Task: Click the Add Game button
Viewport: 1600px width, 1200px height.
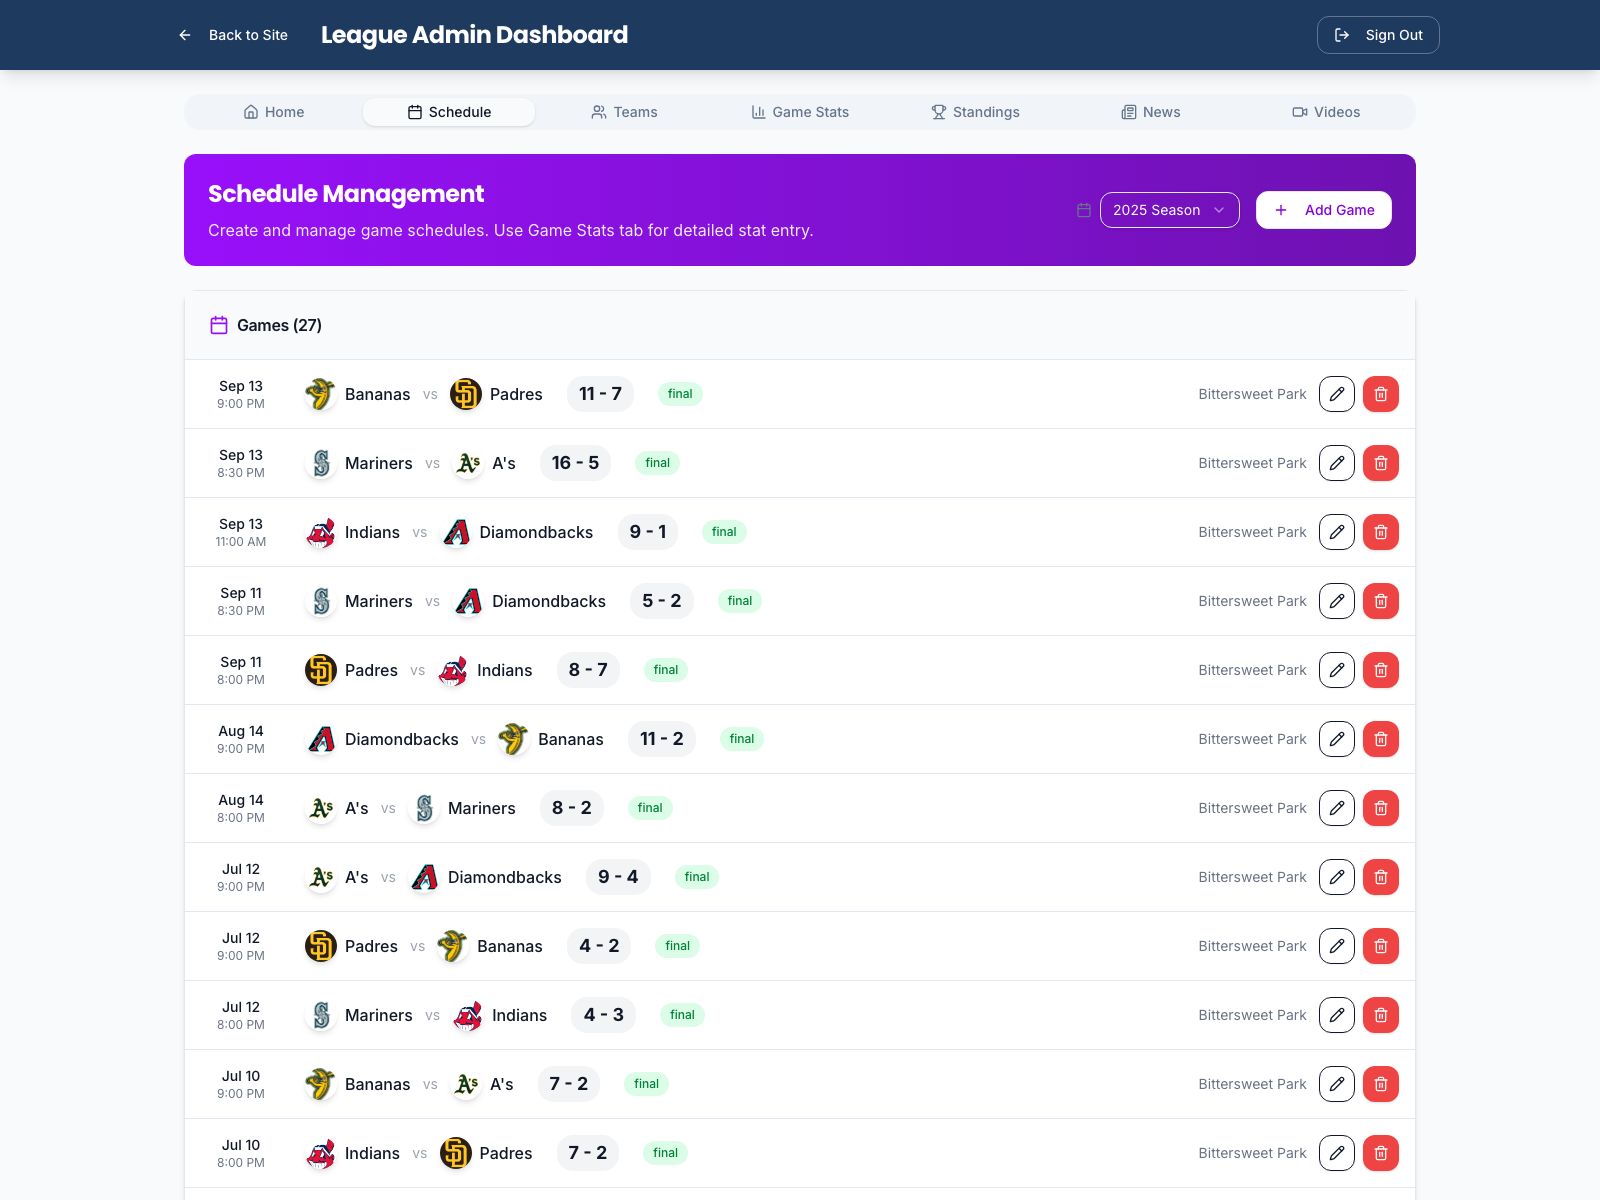Action: click(x=1323, y=210)
